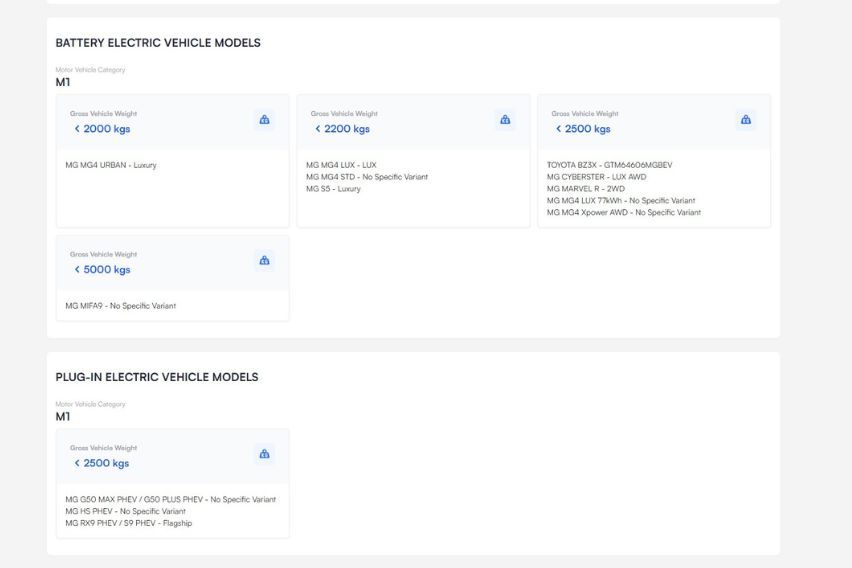Click 'MG S5 - Luxury' entry
The image size is (852, 568).
pyautogui.click(x=333, y=189)
